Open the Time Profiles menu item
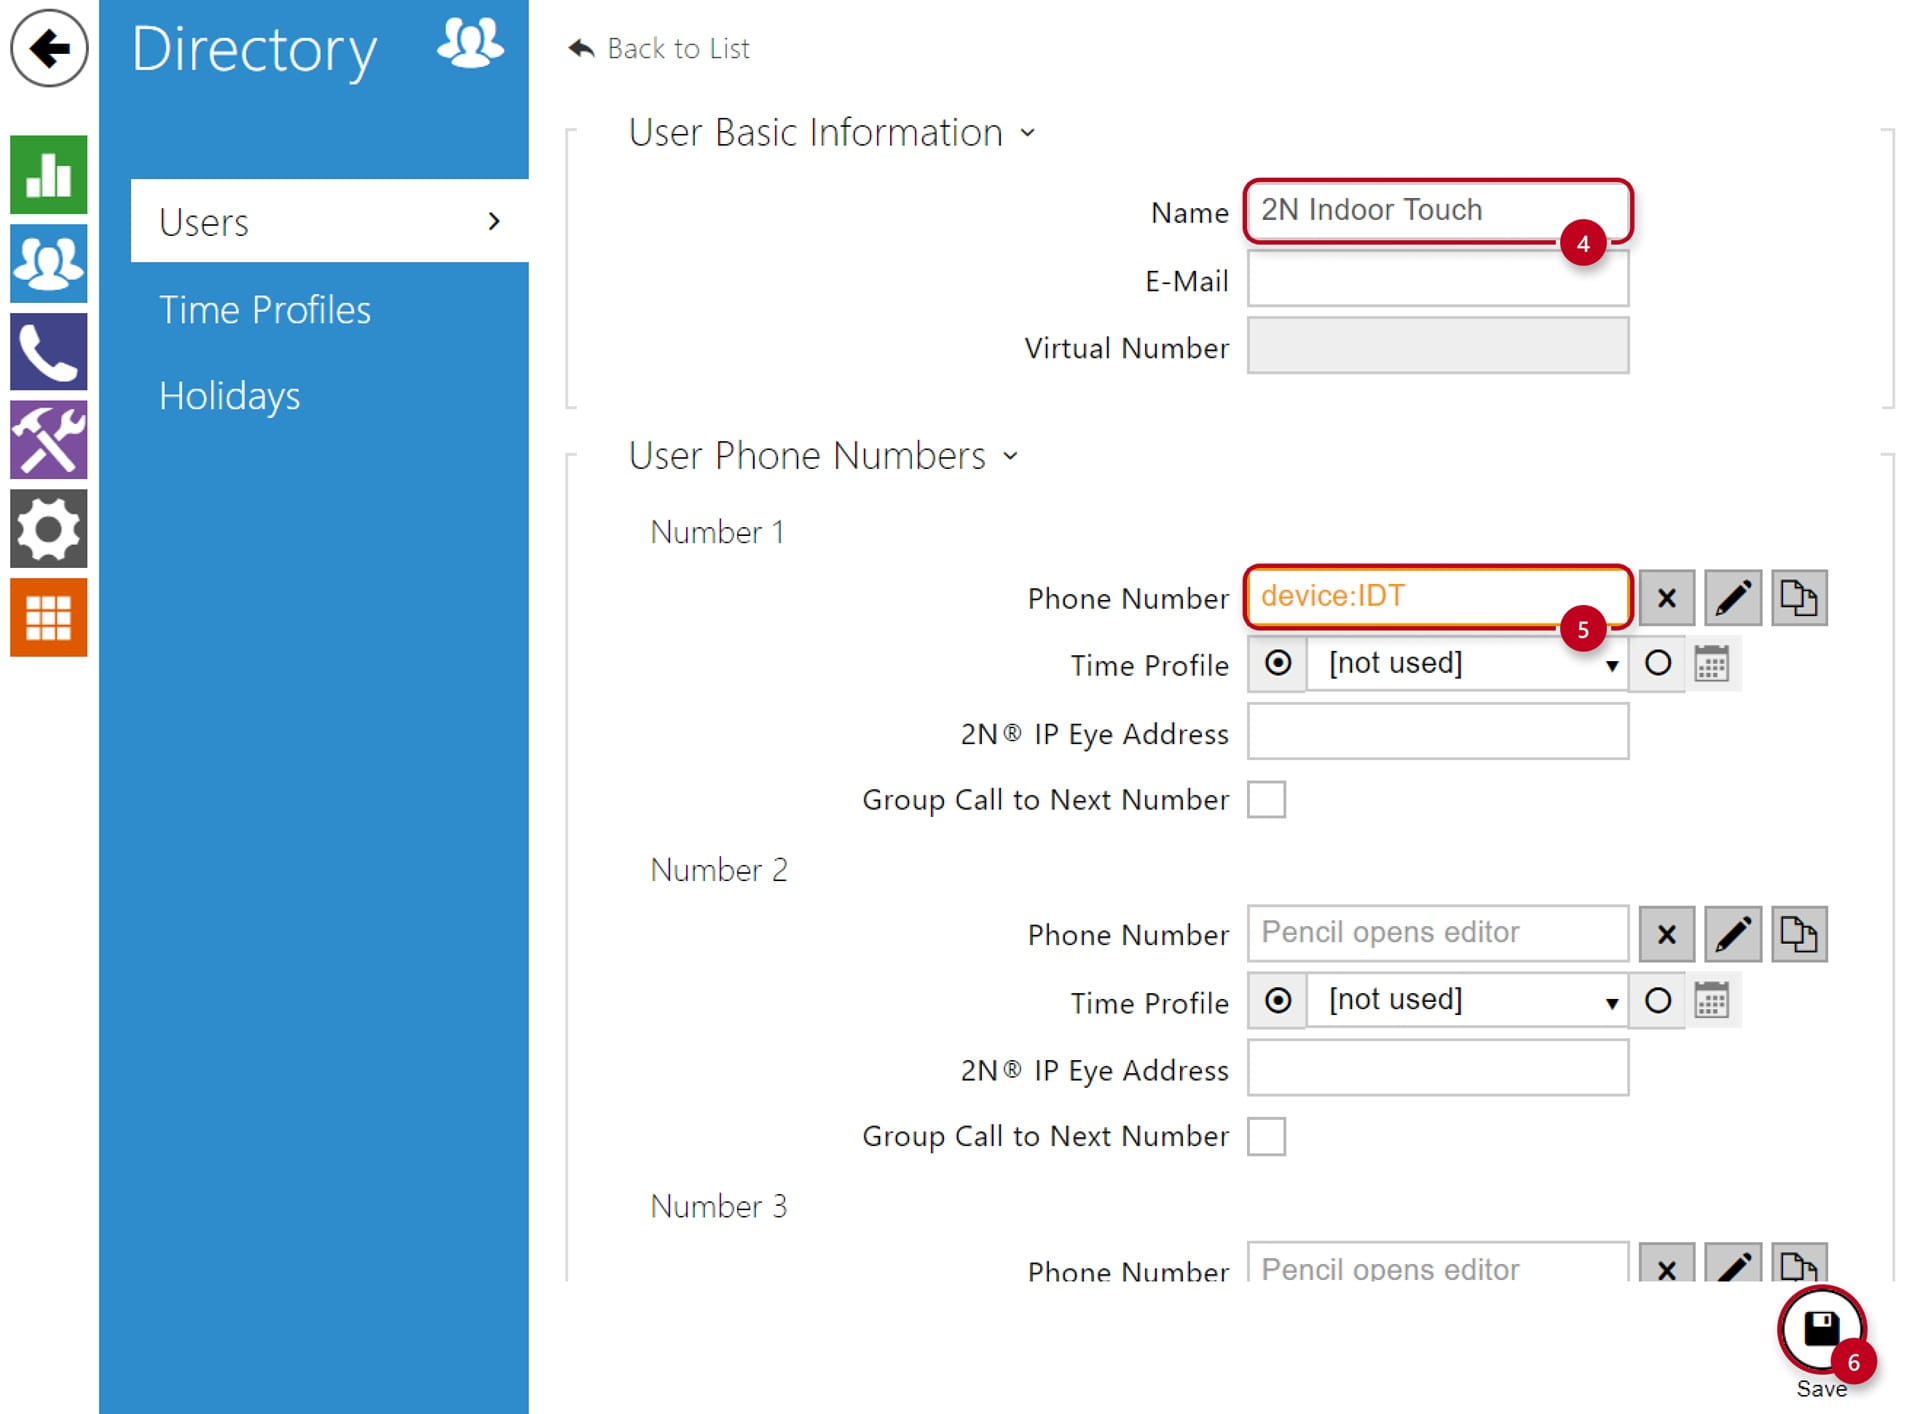The height and width of the screenshot is (1414, 1920). click(x=264, y=310)
